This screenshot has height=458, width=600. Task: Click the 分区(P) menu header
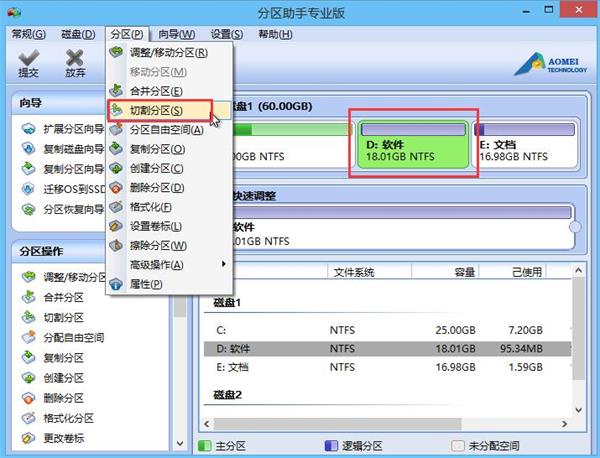click(127, 34)
